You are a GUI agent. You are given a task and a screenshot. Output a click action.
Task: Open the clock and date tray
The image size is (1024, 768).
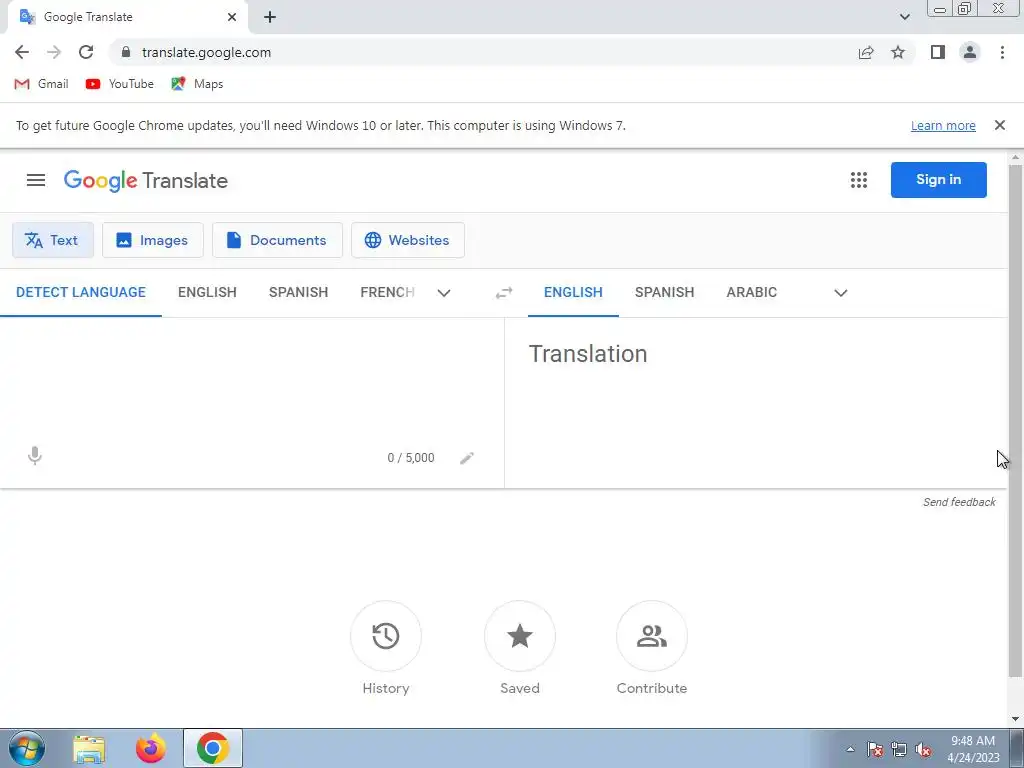click(x=973, y=749)
